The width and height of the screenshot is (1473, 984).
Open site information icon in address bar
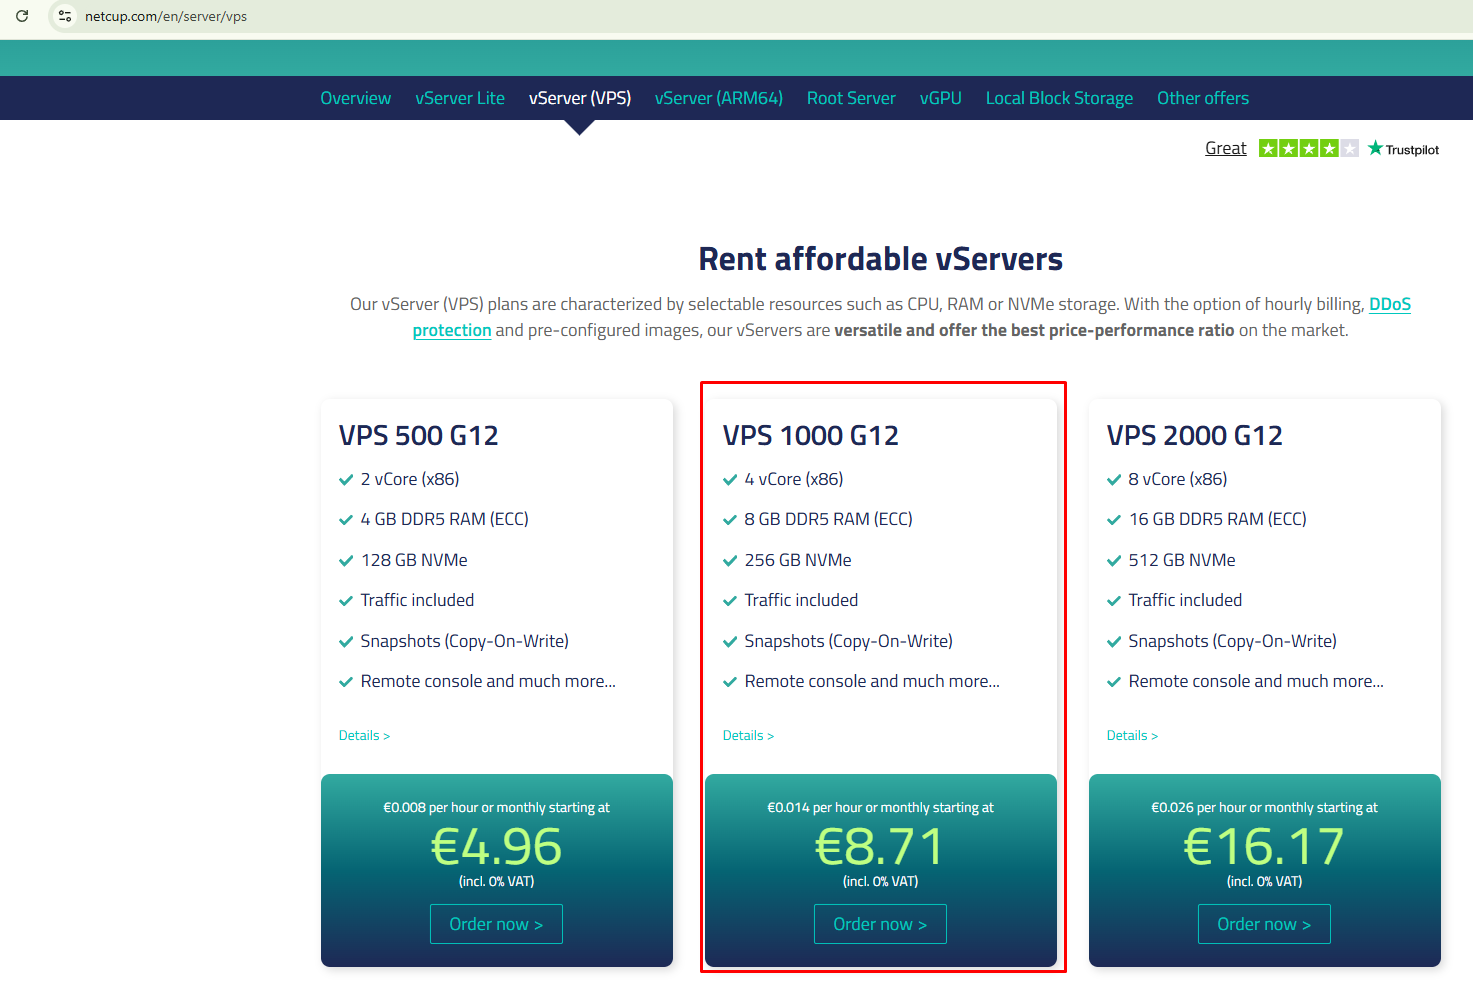pos(65,16)
